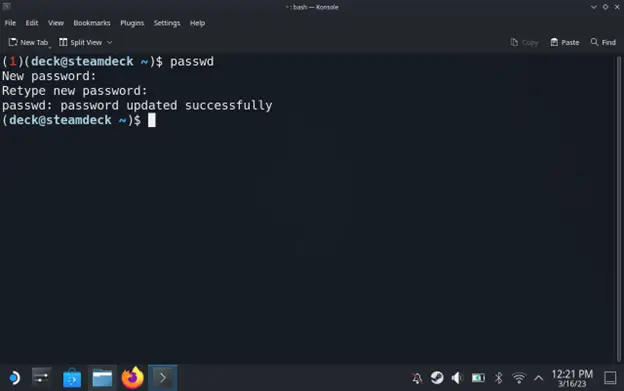Open the Dolphin file manager
The image size is (624, 391).
coord(102,377)
